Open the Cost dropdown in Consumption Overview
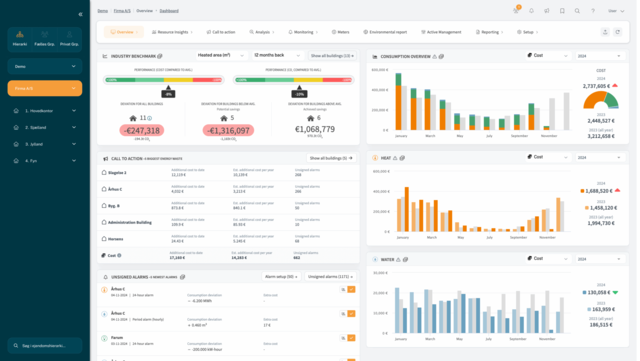The height and width of the screenshot is (361, 640). (x=548, y=56)
